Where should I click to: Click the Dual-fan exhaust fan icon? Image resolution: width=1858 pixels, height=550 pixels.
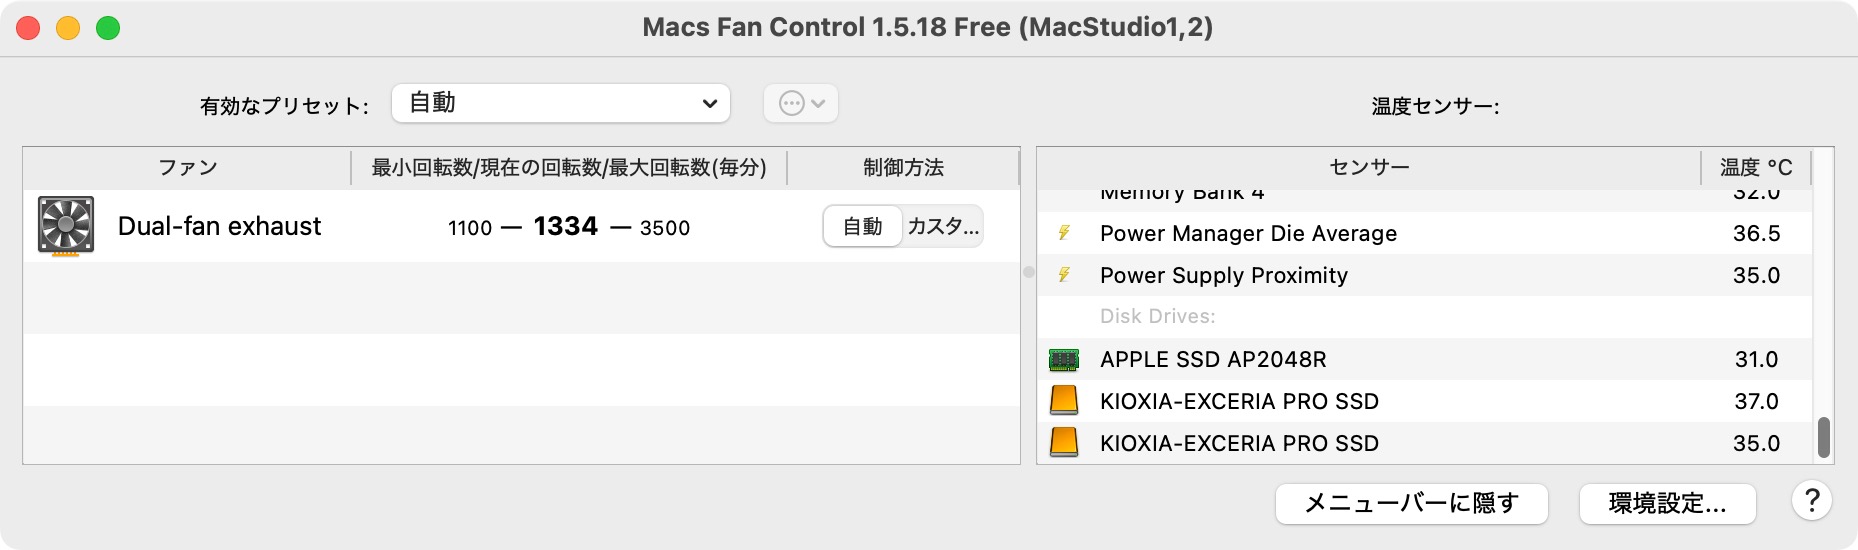coord(66,226)
